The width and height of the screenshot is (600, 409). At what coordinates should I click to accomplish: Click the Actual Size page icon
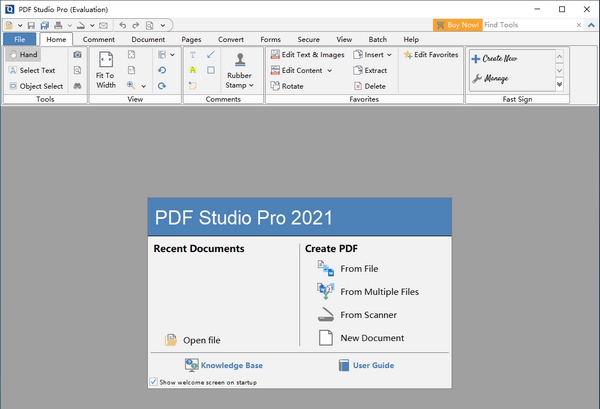pyautogui.click(x=131, y=70)
